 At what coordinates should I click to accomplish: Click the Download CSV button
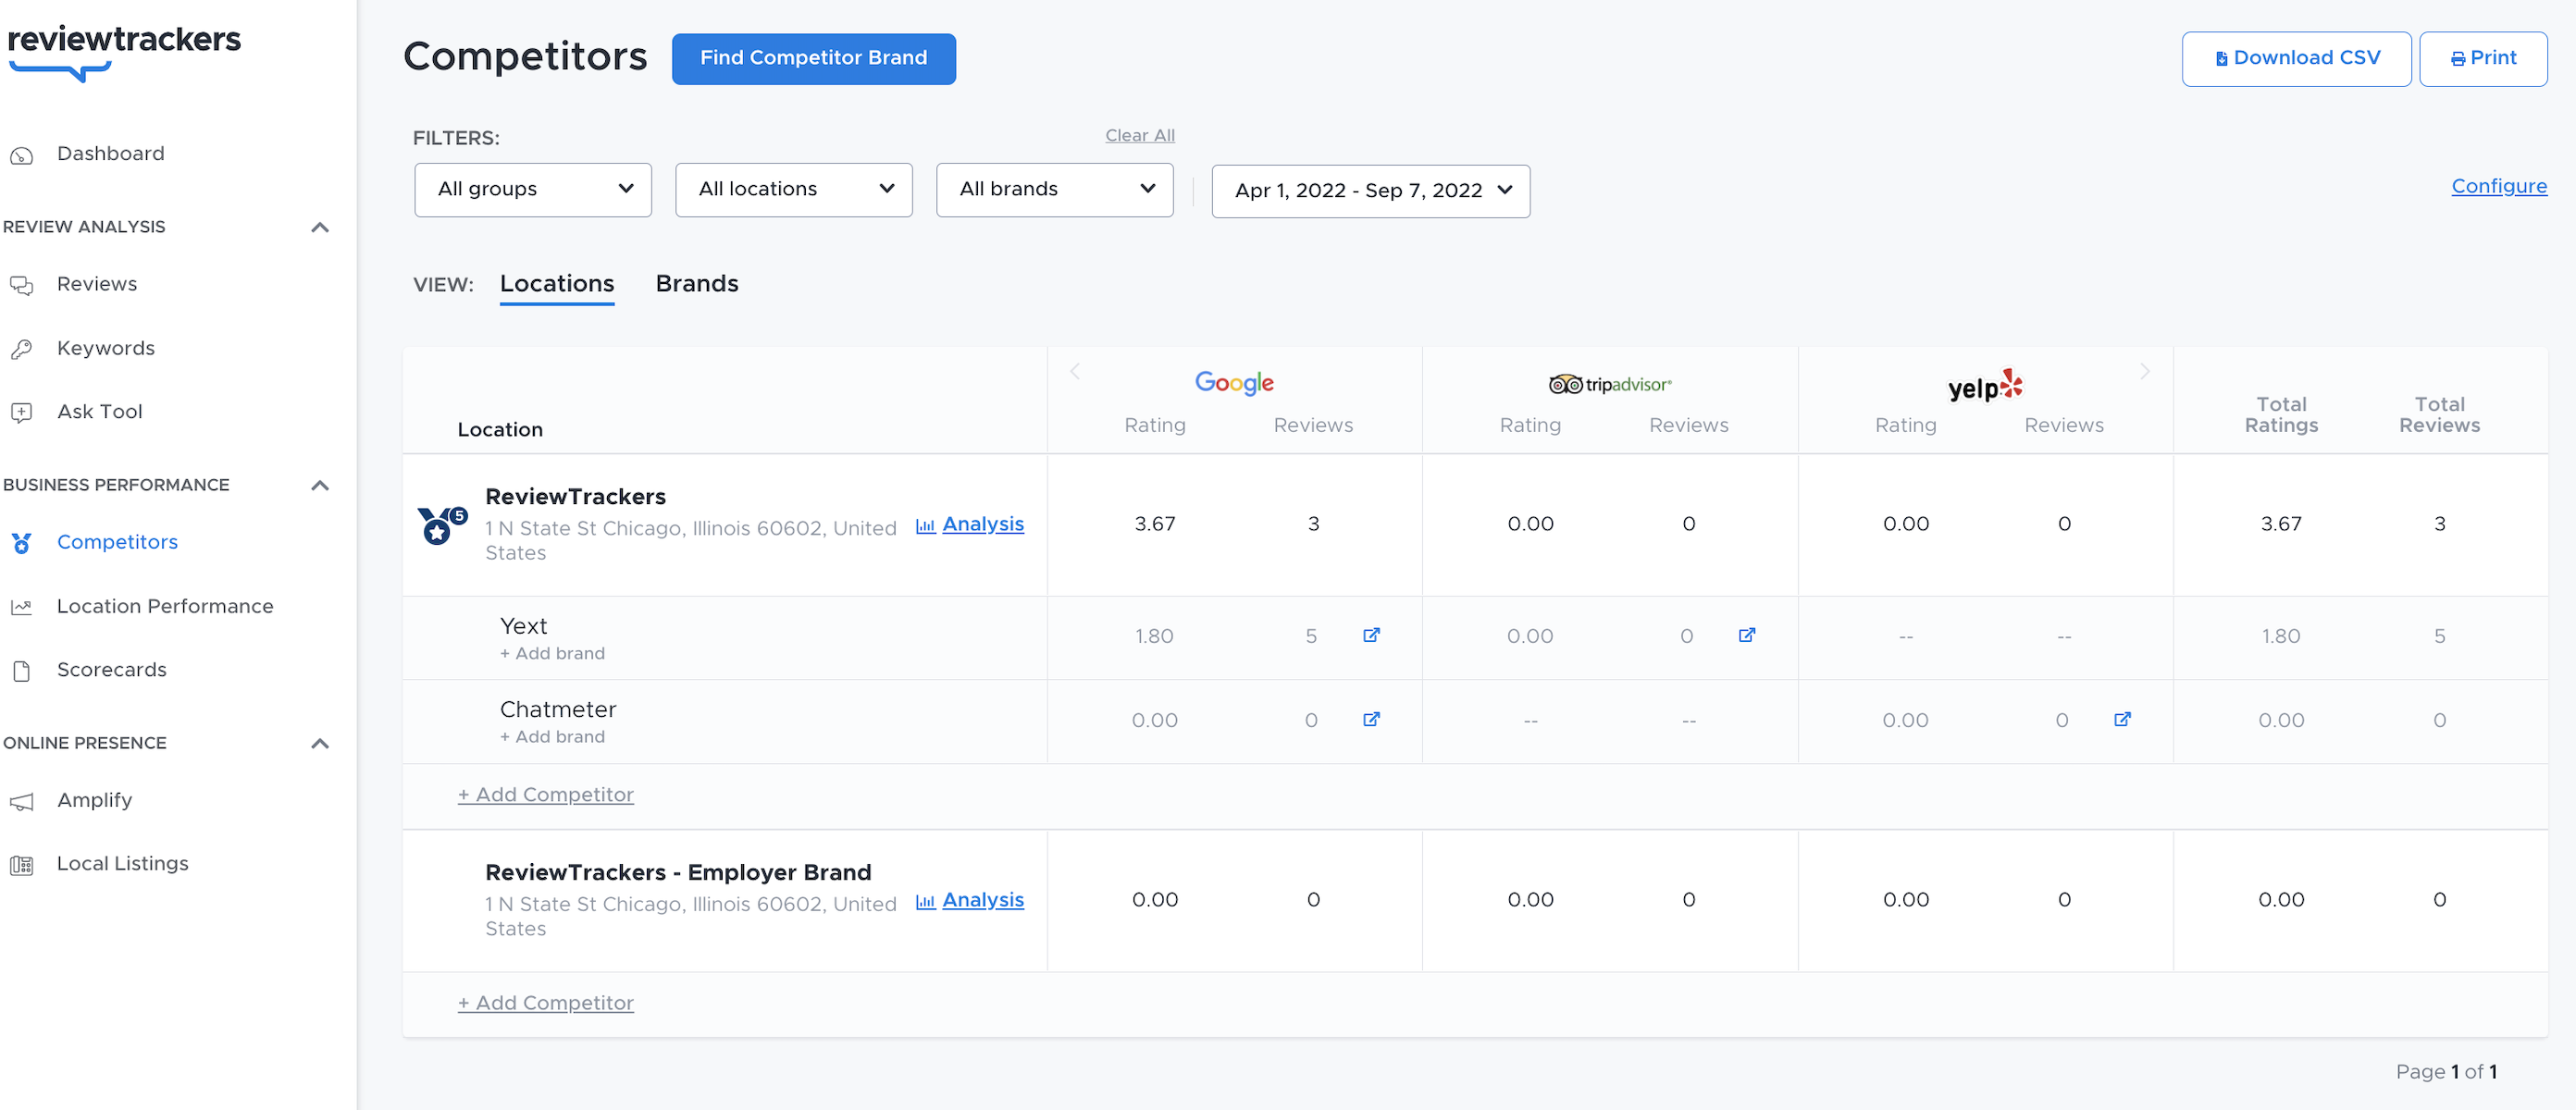tap(2295, 58)
